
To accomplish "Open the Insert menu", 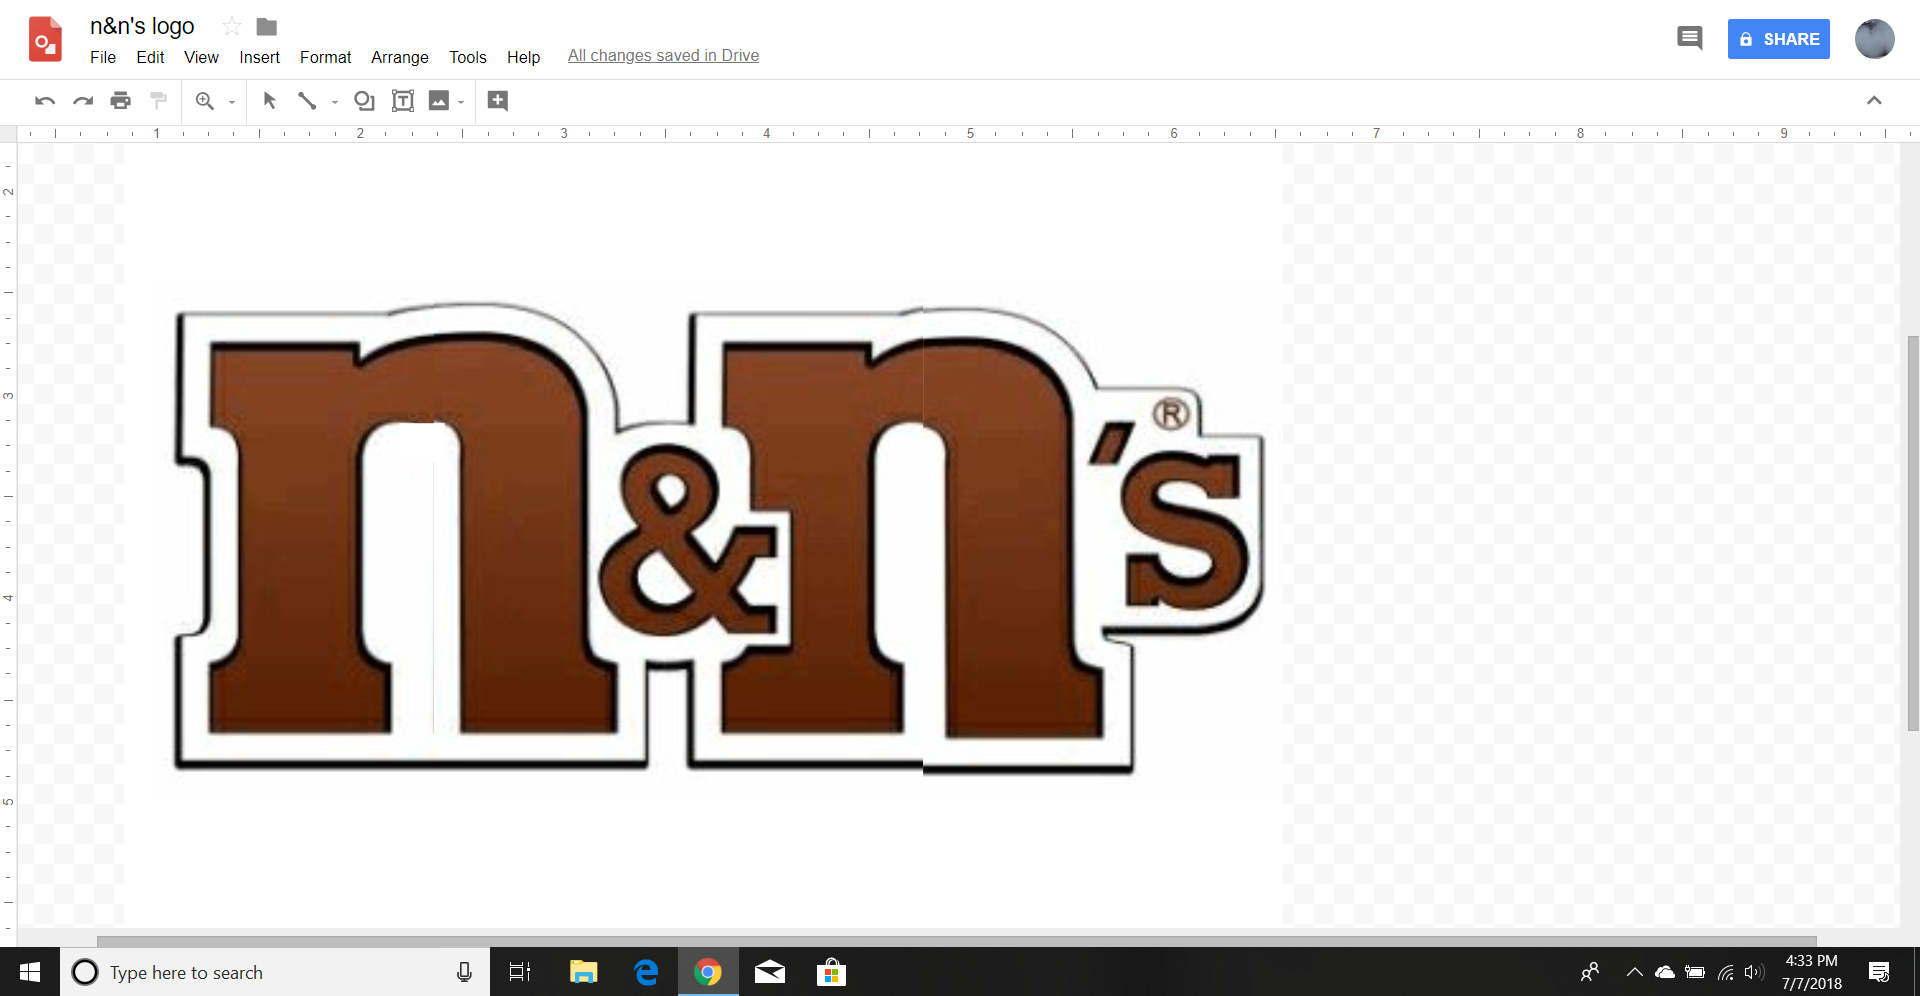I will 259,57.
